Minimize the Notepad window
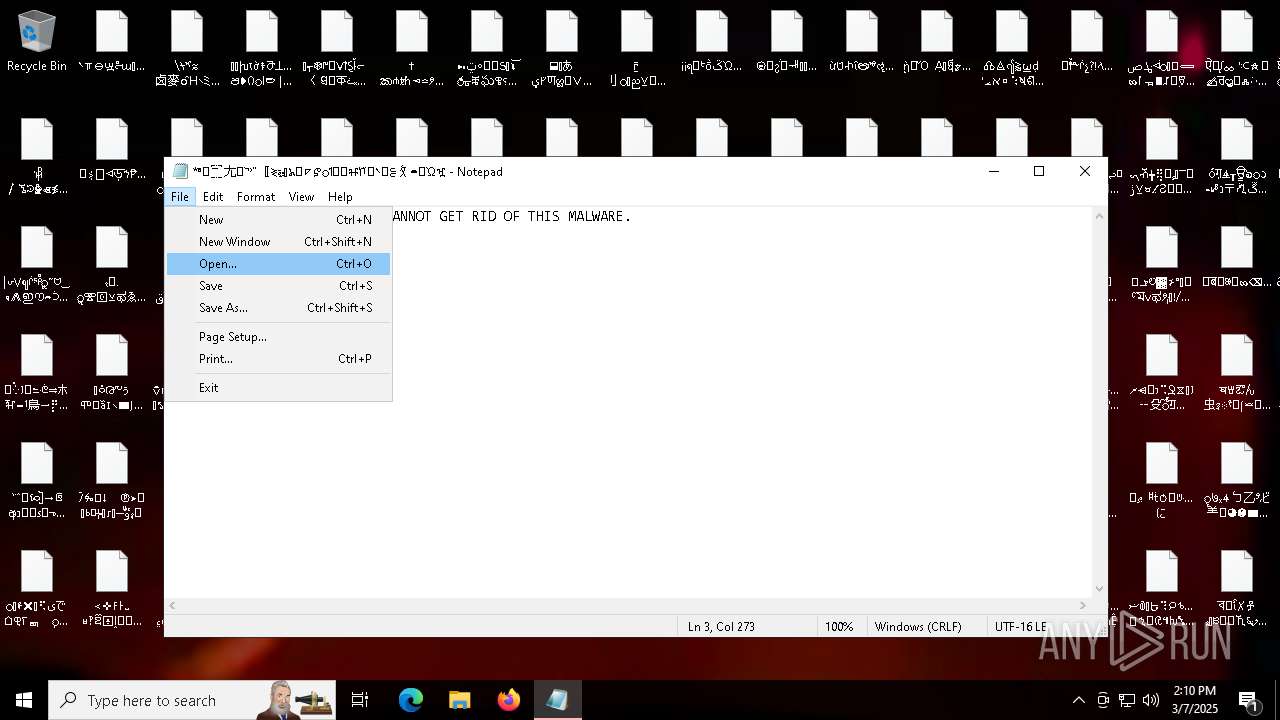The height and width of the screenshot is (720, 1280). pyautogui.click(x=994, y=171)
